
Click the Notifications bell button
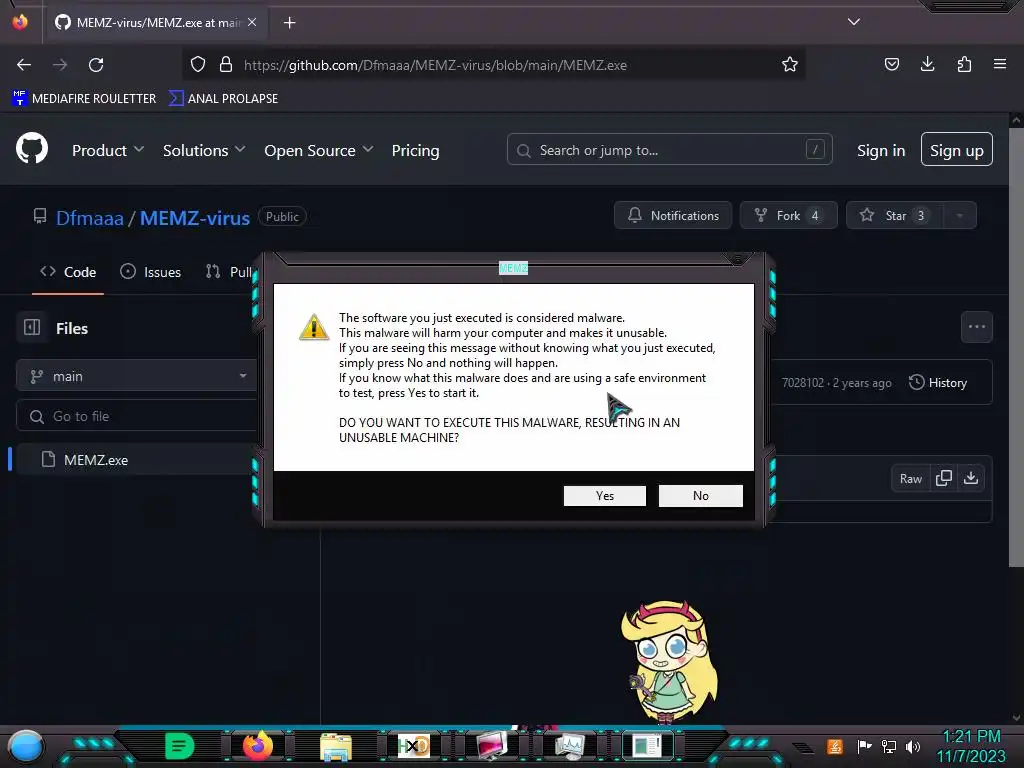tap(673, 216)
